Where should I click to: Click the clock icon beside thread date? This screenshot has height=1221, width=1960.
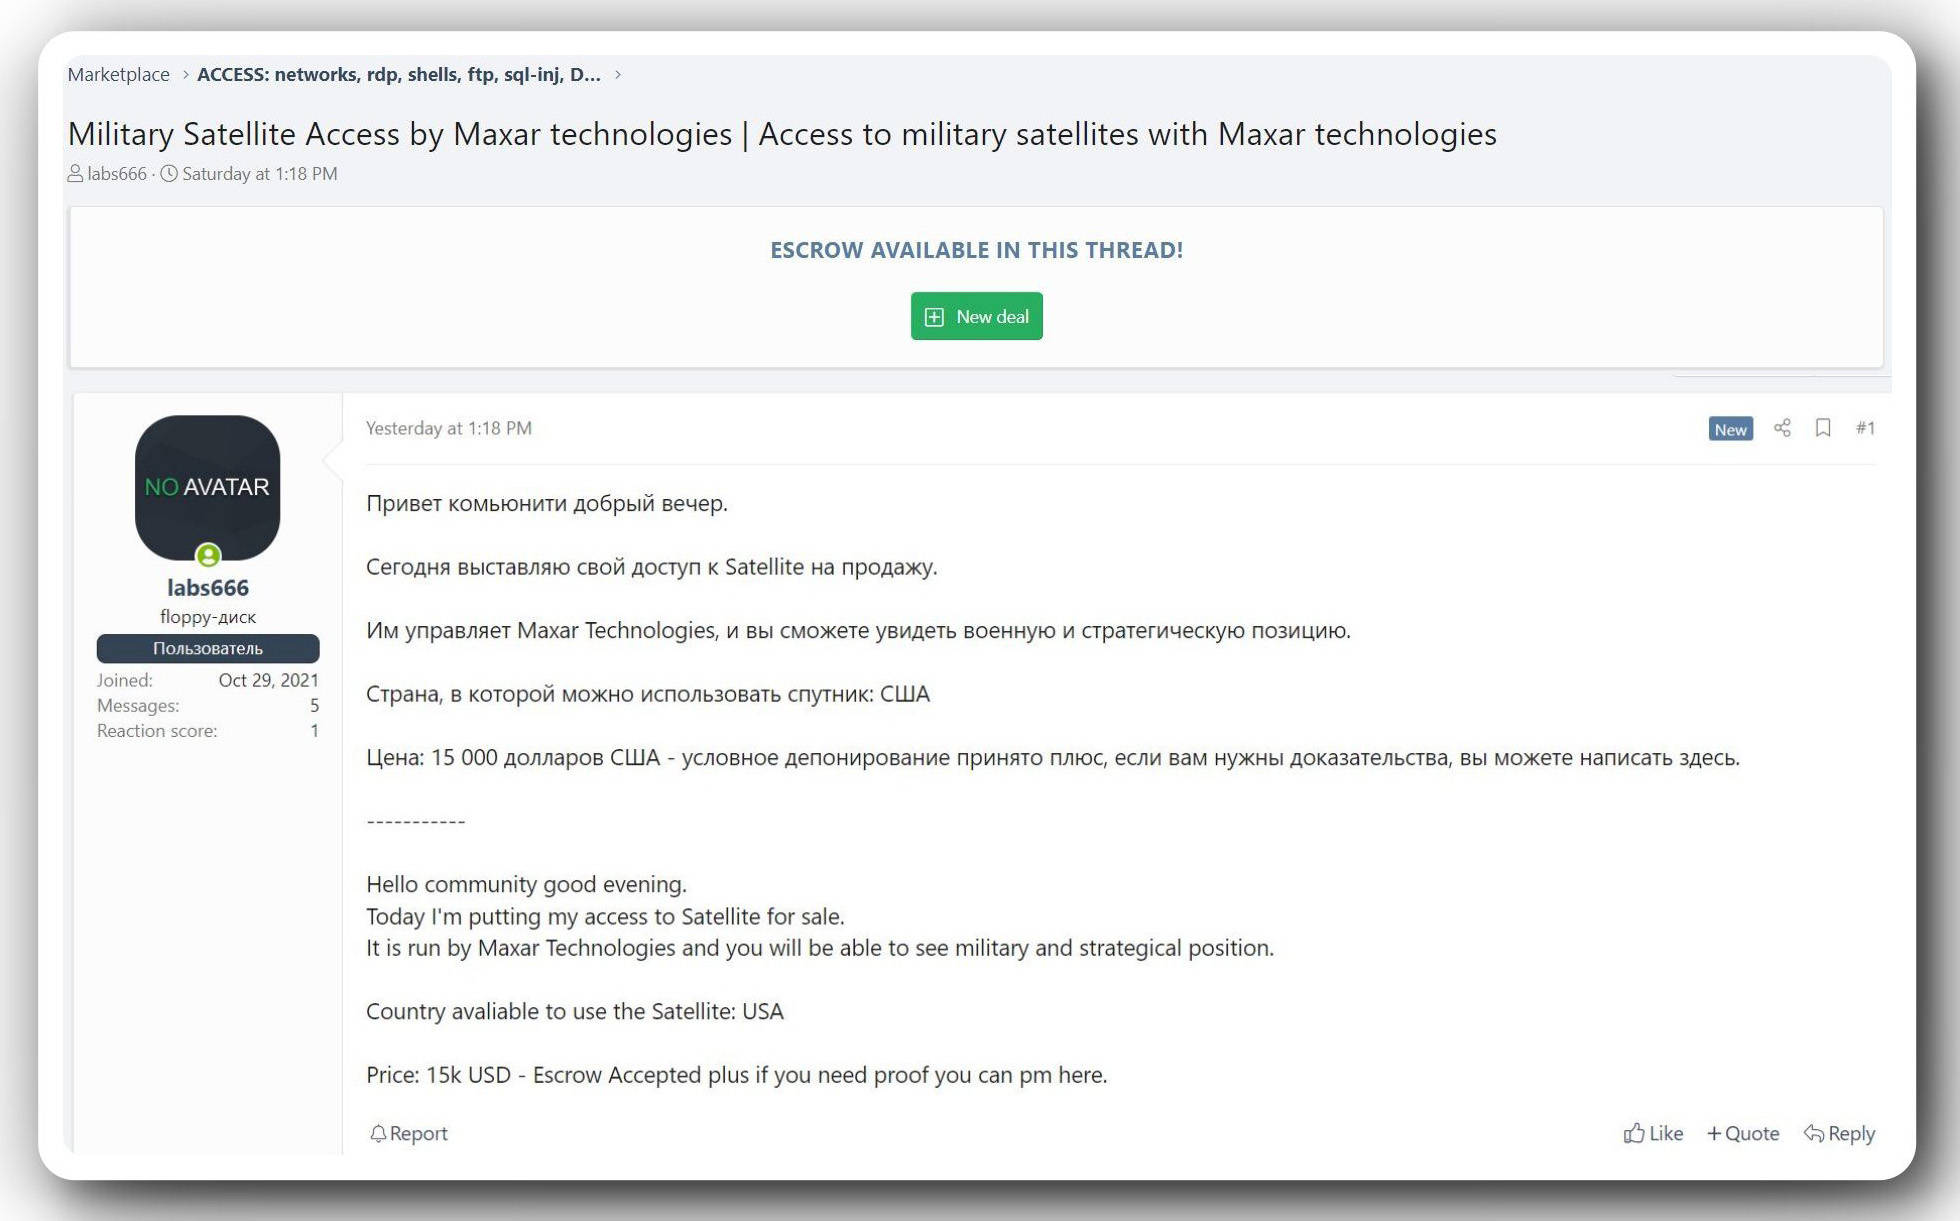tap(169, 174)
